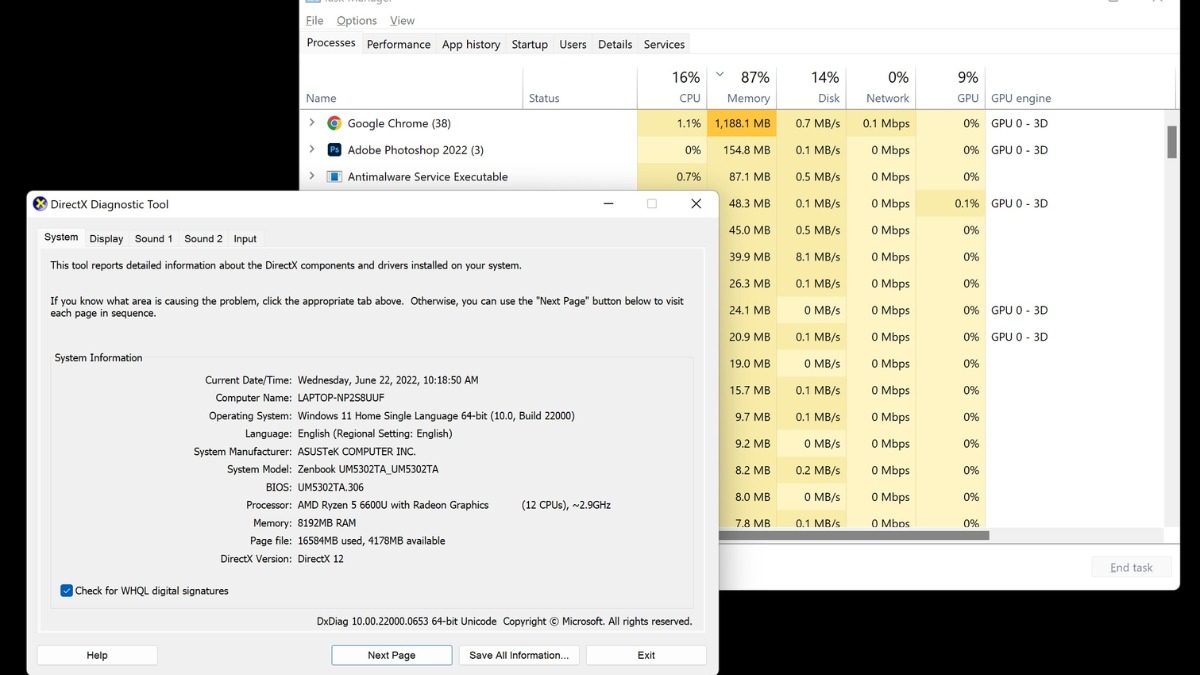Open the Sound 1 tab

pos(154,239)
